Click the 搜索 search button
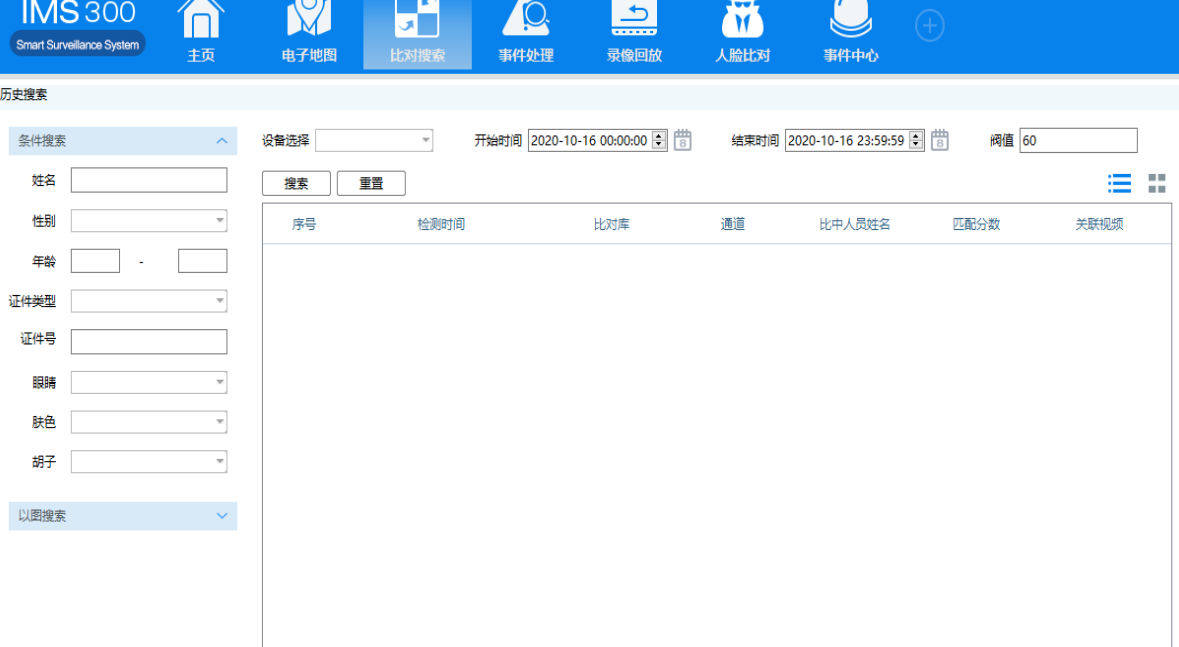1179x647 pixels. click(x=295, y=183)
